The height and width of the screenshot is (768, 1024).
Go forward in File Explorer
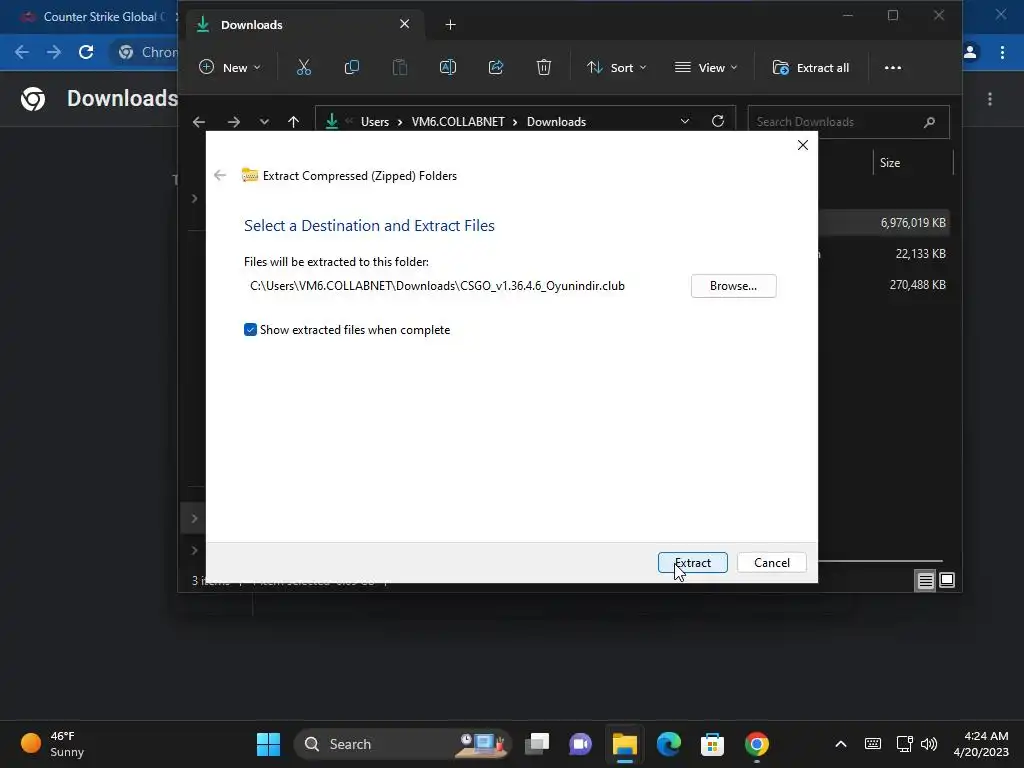pos(234,121)
